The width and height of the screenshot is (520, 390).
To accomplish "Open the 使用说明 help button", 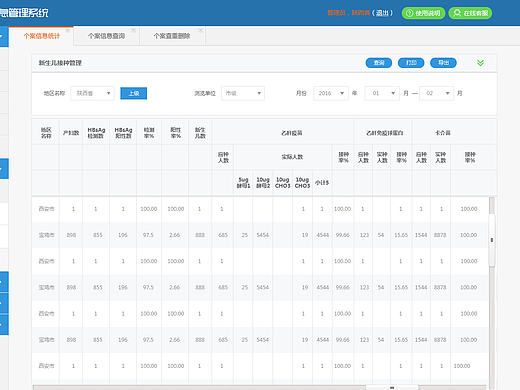I will tap(423, 13).
